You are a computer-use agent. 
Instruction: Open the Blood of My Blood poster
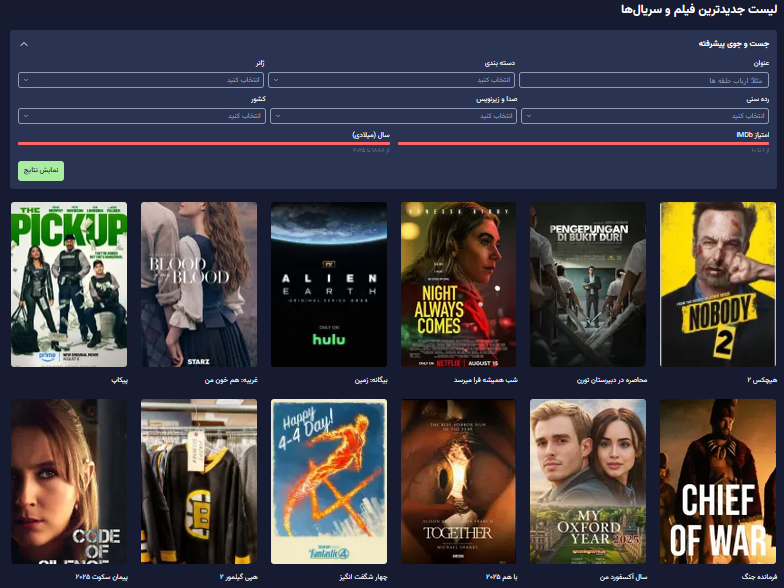pyautogui.click(x=199, y=284)
